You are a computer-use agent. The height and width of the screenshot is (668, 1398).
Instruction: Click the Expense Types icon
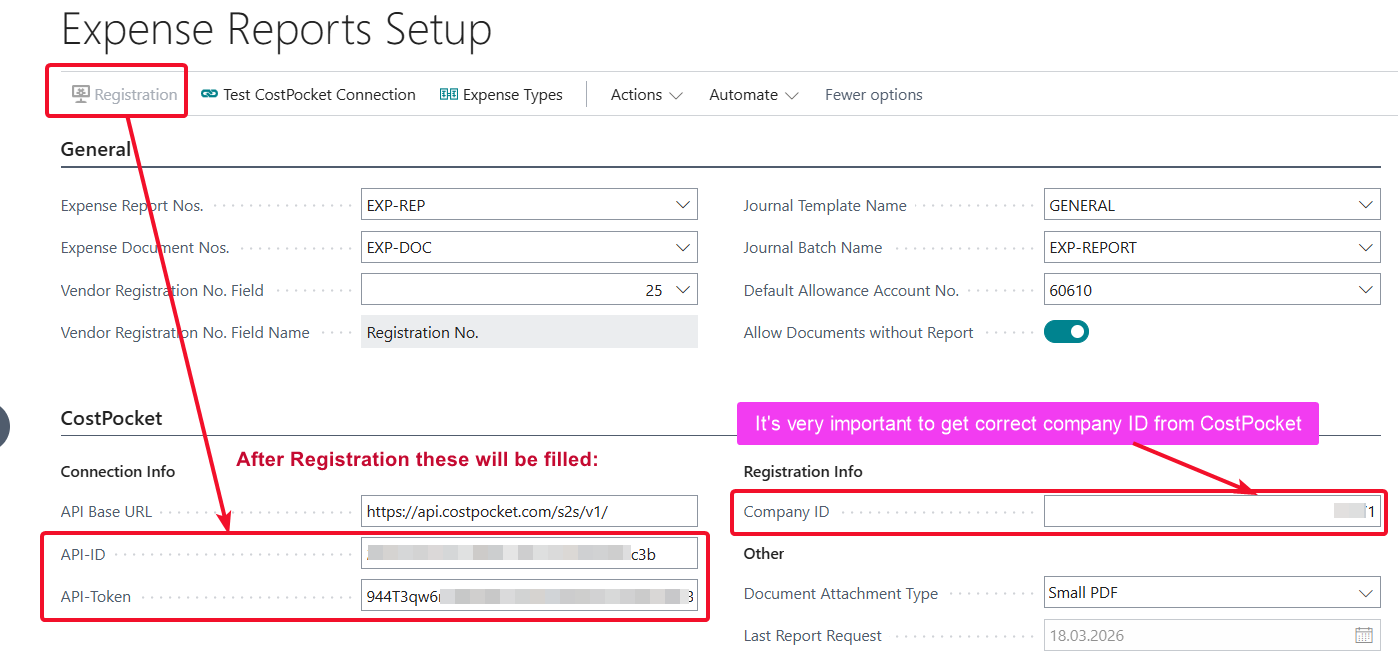point(449,94)
